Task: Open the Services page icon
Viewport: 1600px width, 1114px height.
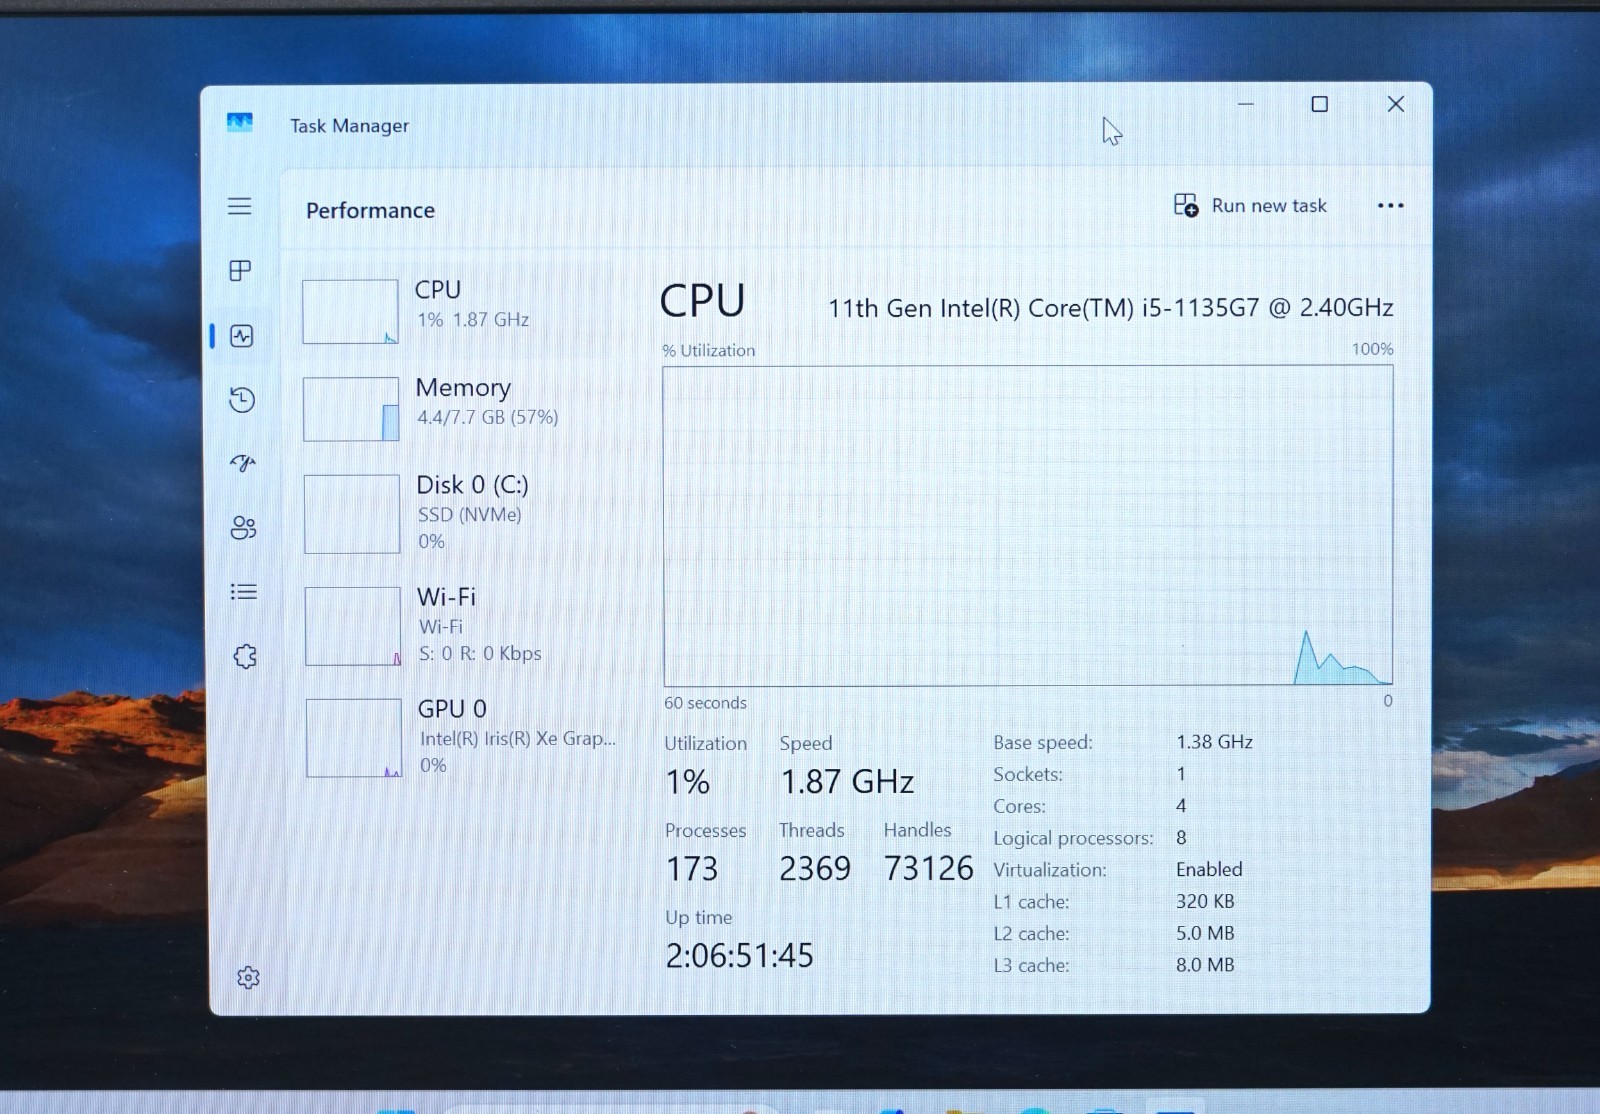Action: pos(245,656)
